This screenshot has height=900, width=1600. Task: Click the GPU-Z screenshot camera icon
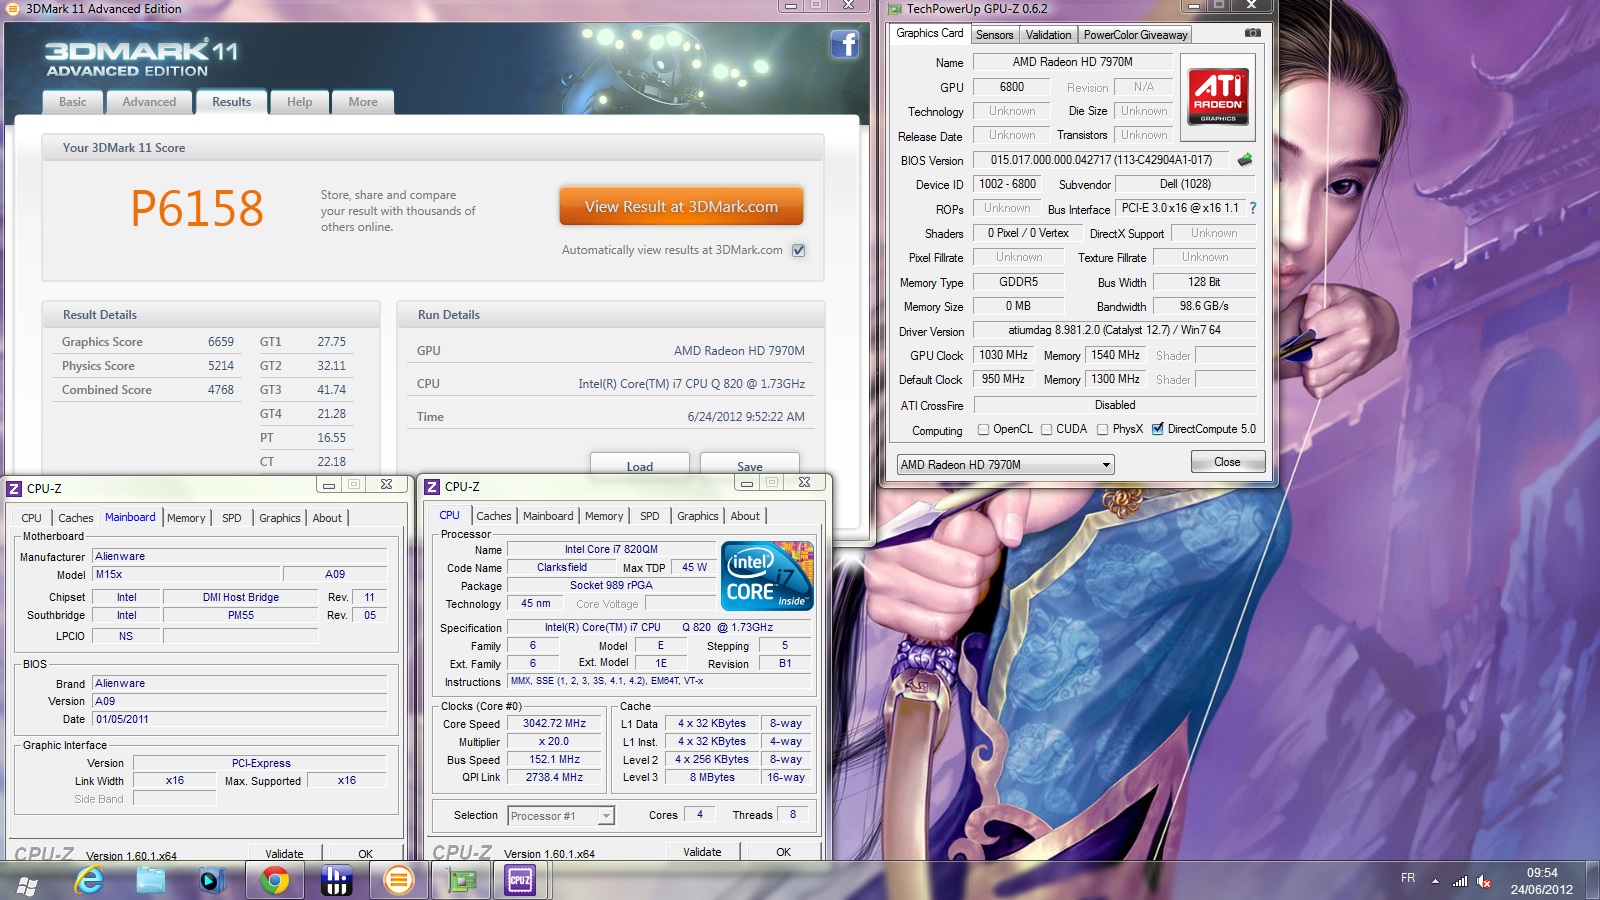pyautogui.click(x=1252, y=33)
